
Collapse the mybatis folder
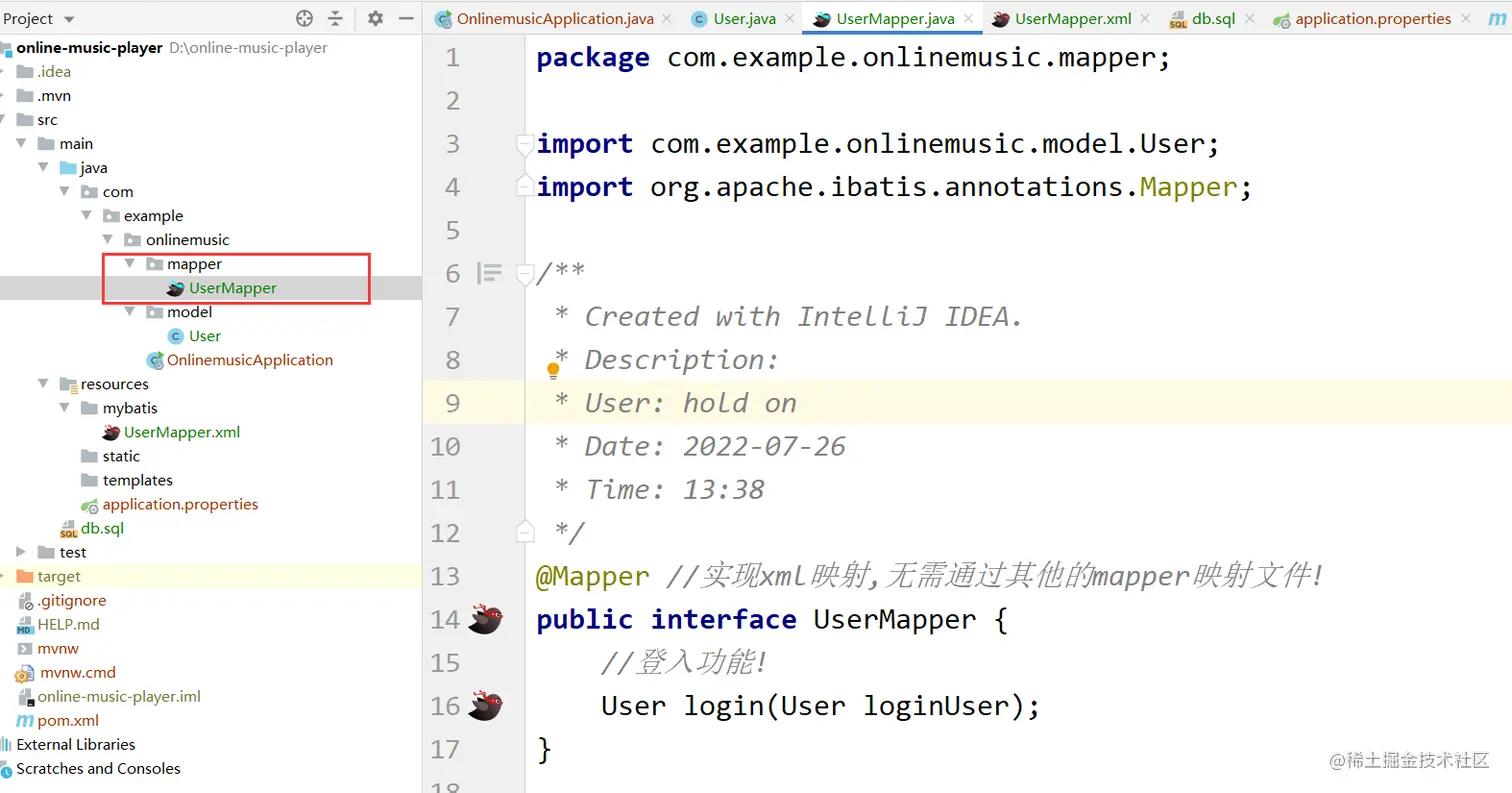pyautogui.click(x=65, y=408)
